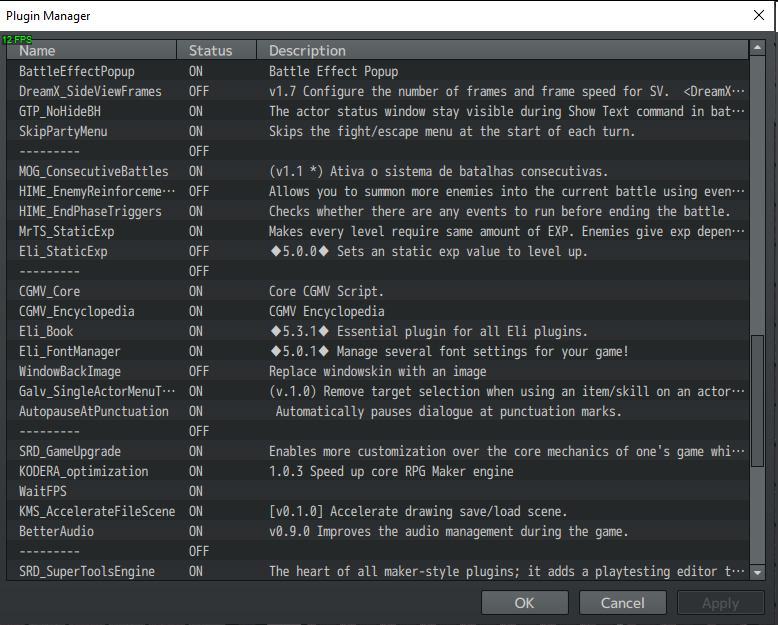
Task: Click the Status column header
Action: click(x=216, y=51)
